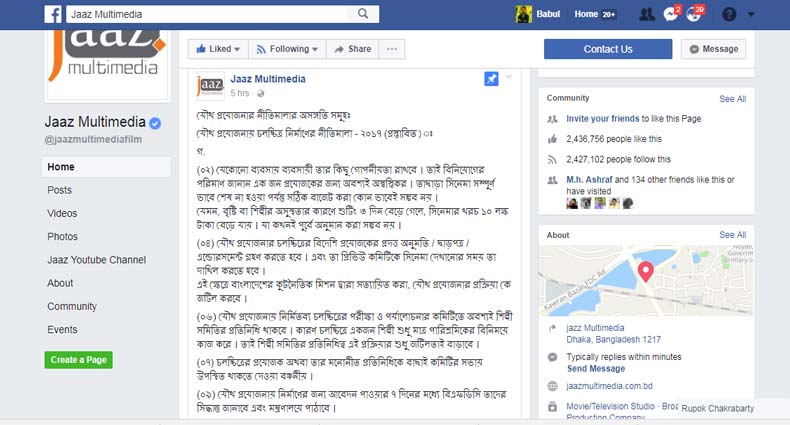Open the post options chevron
The image size is (790, 425).
coord(509,77)
